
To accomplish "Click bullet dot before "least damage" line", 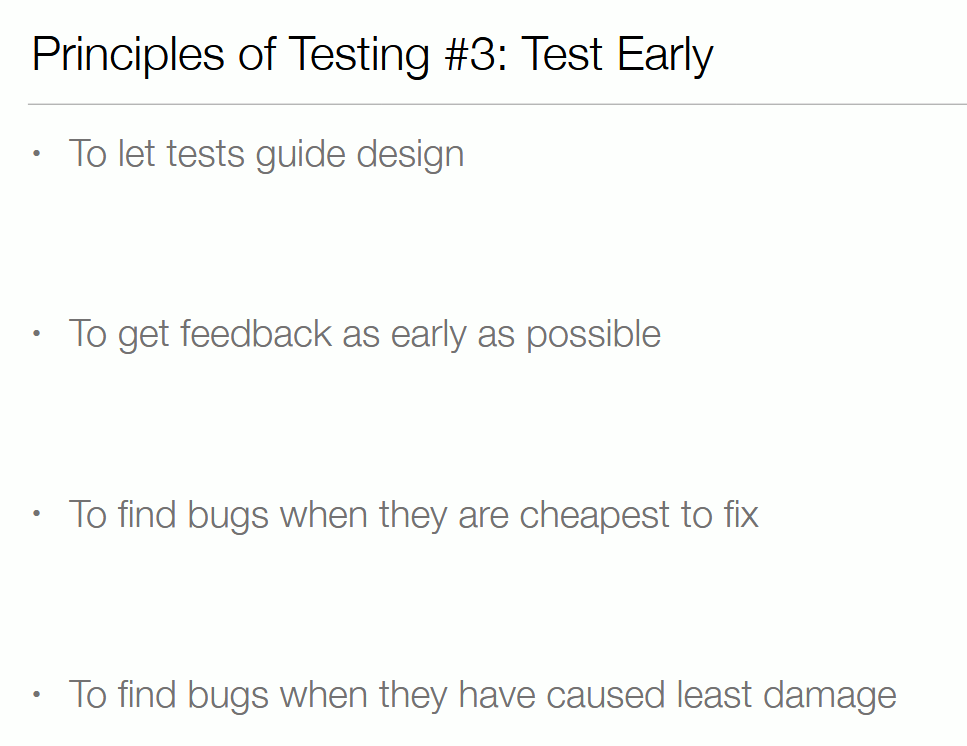I will [x=36, y=694].
